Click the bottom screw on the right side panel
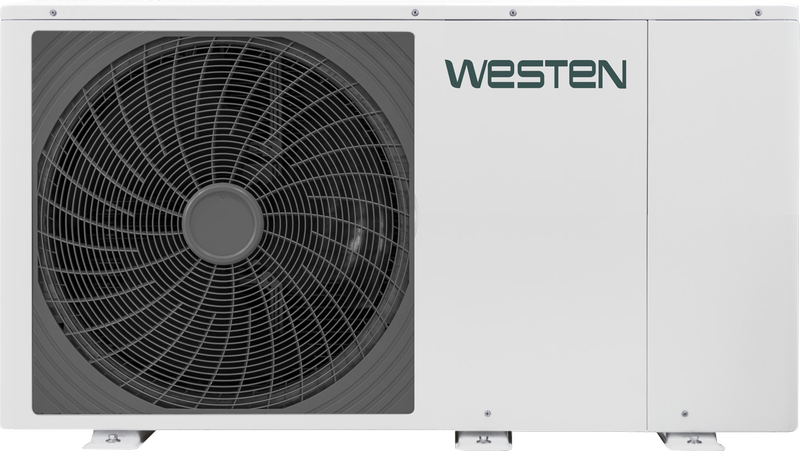 pos(684,413)
